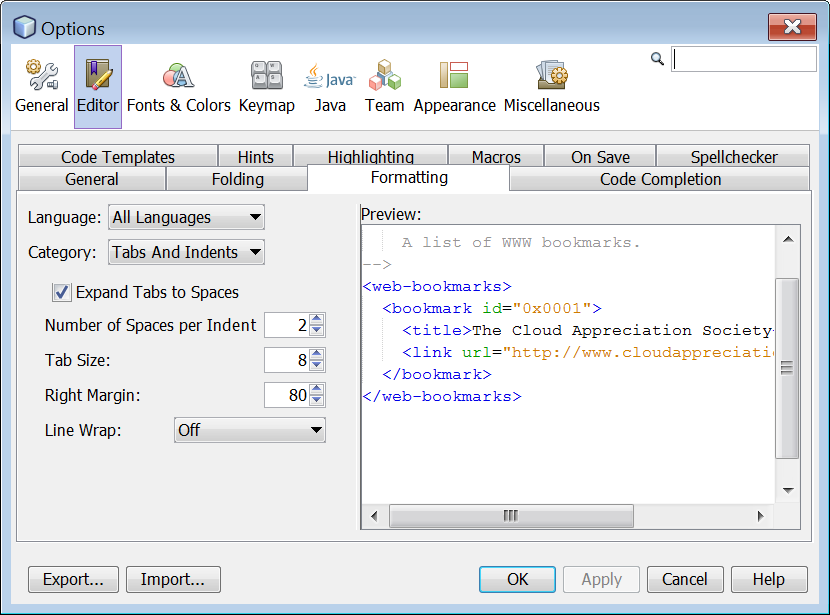
Task: Click 'A list of WWW bookmarks.' comment
Action: tap(520, 242)
